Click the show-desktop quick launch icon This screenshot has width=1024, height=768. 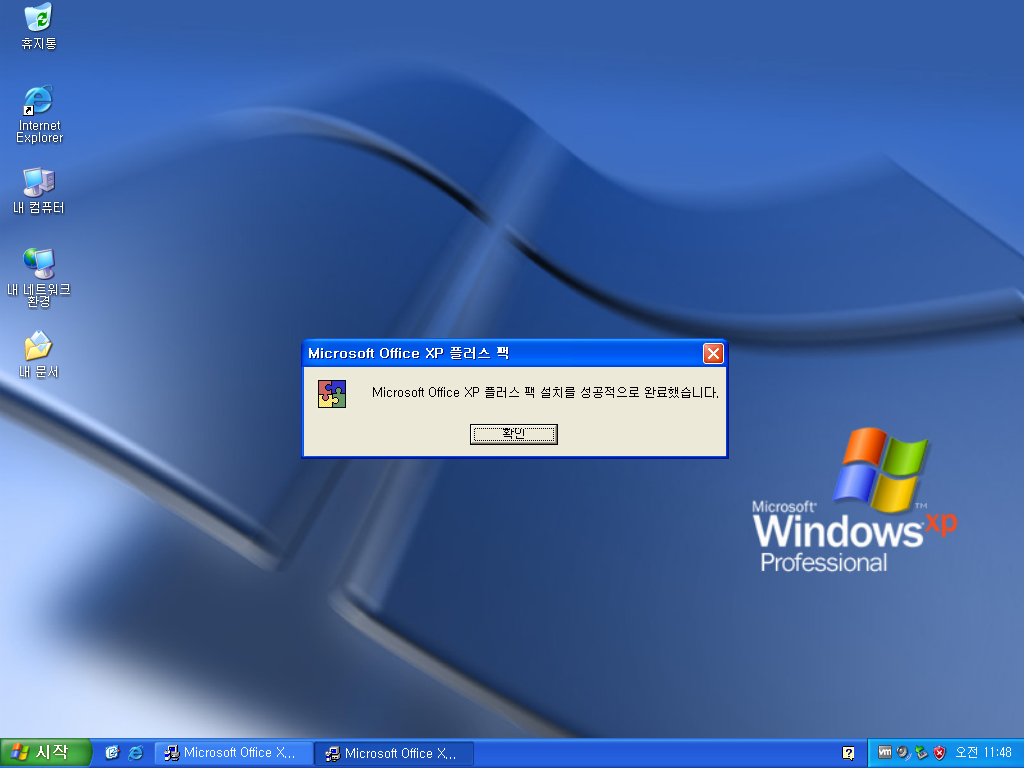pyautogui.click(x=112, y=752)
